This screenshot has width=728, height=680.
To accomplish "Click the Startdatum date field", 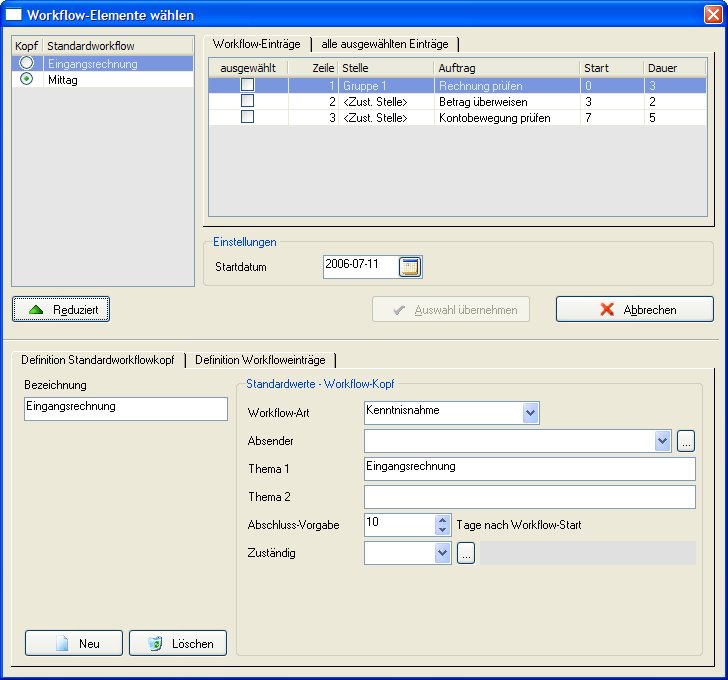I will pos(360,267).
